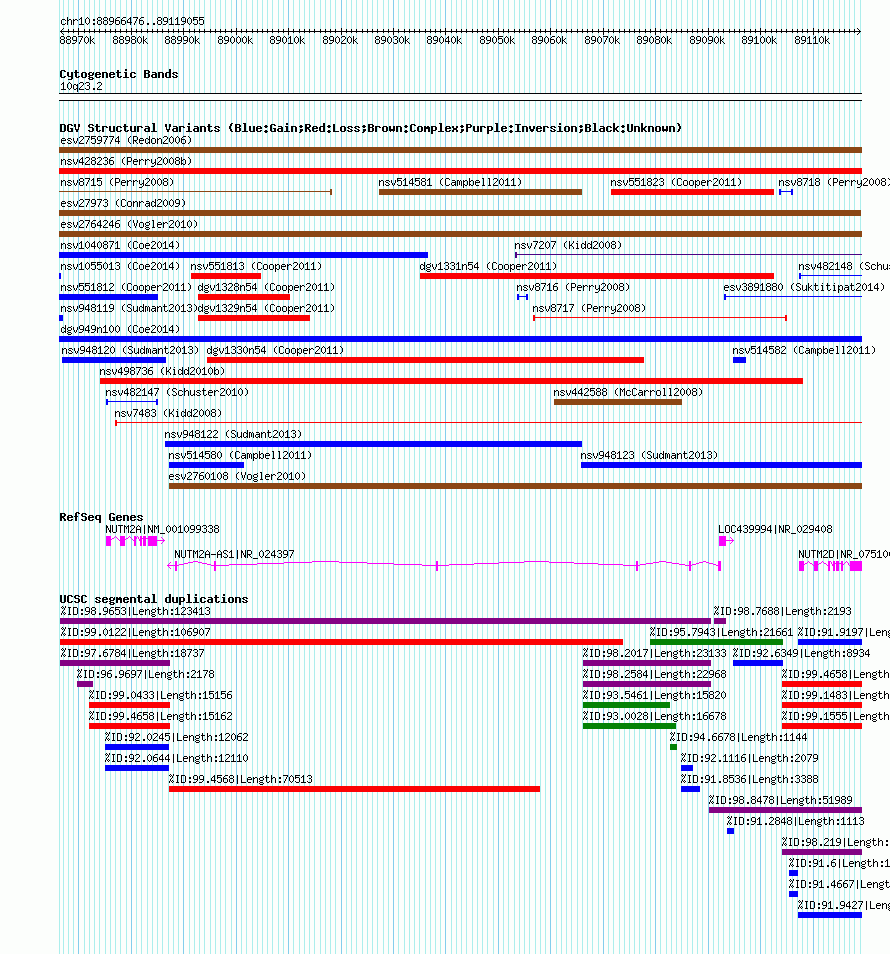Click %ID:98.7688|Length:2193 duplication label

(x=782, y=611)
